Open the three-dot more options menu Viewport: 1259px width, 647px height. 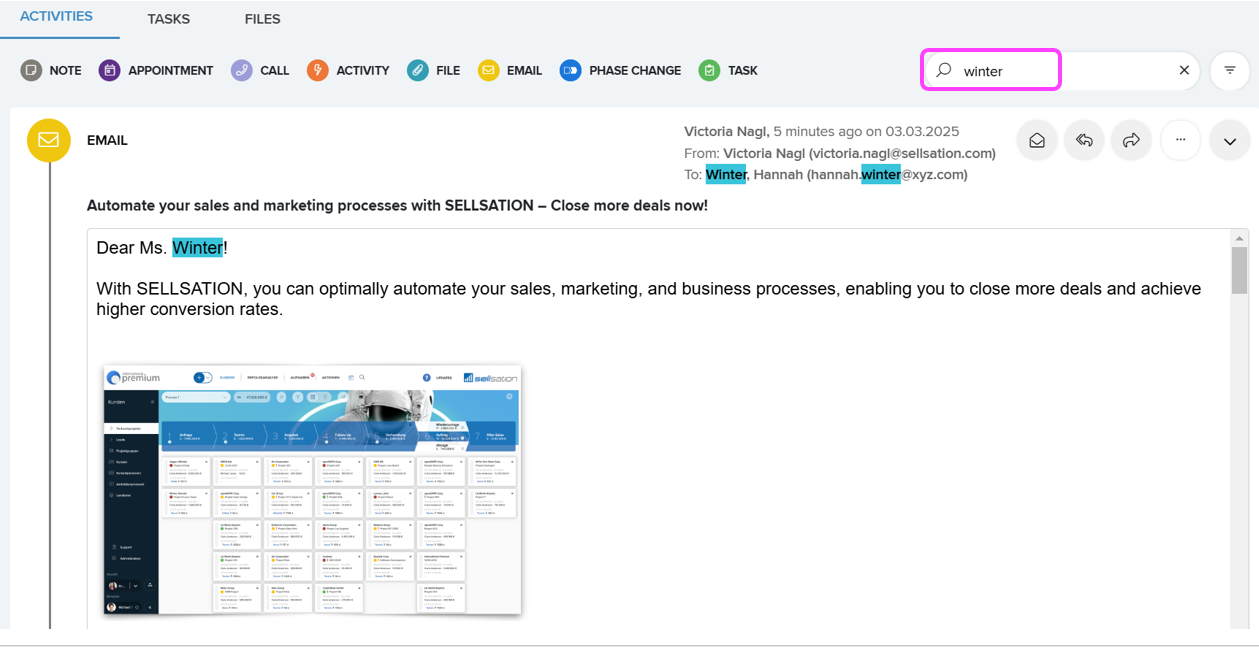(x=1181, y=141)
